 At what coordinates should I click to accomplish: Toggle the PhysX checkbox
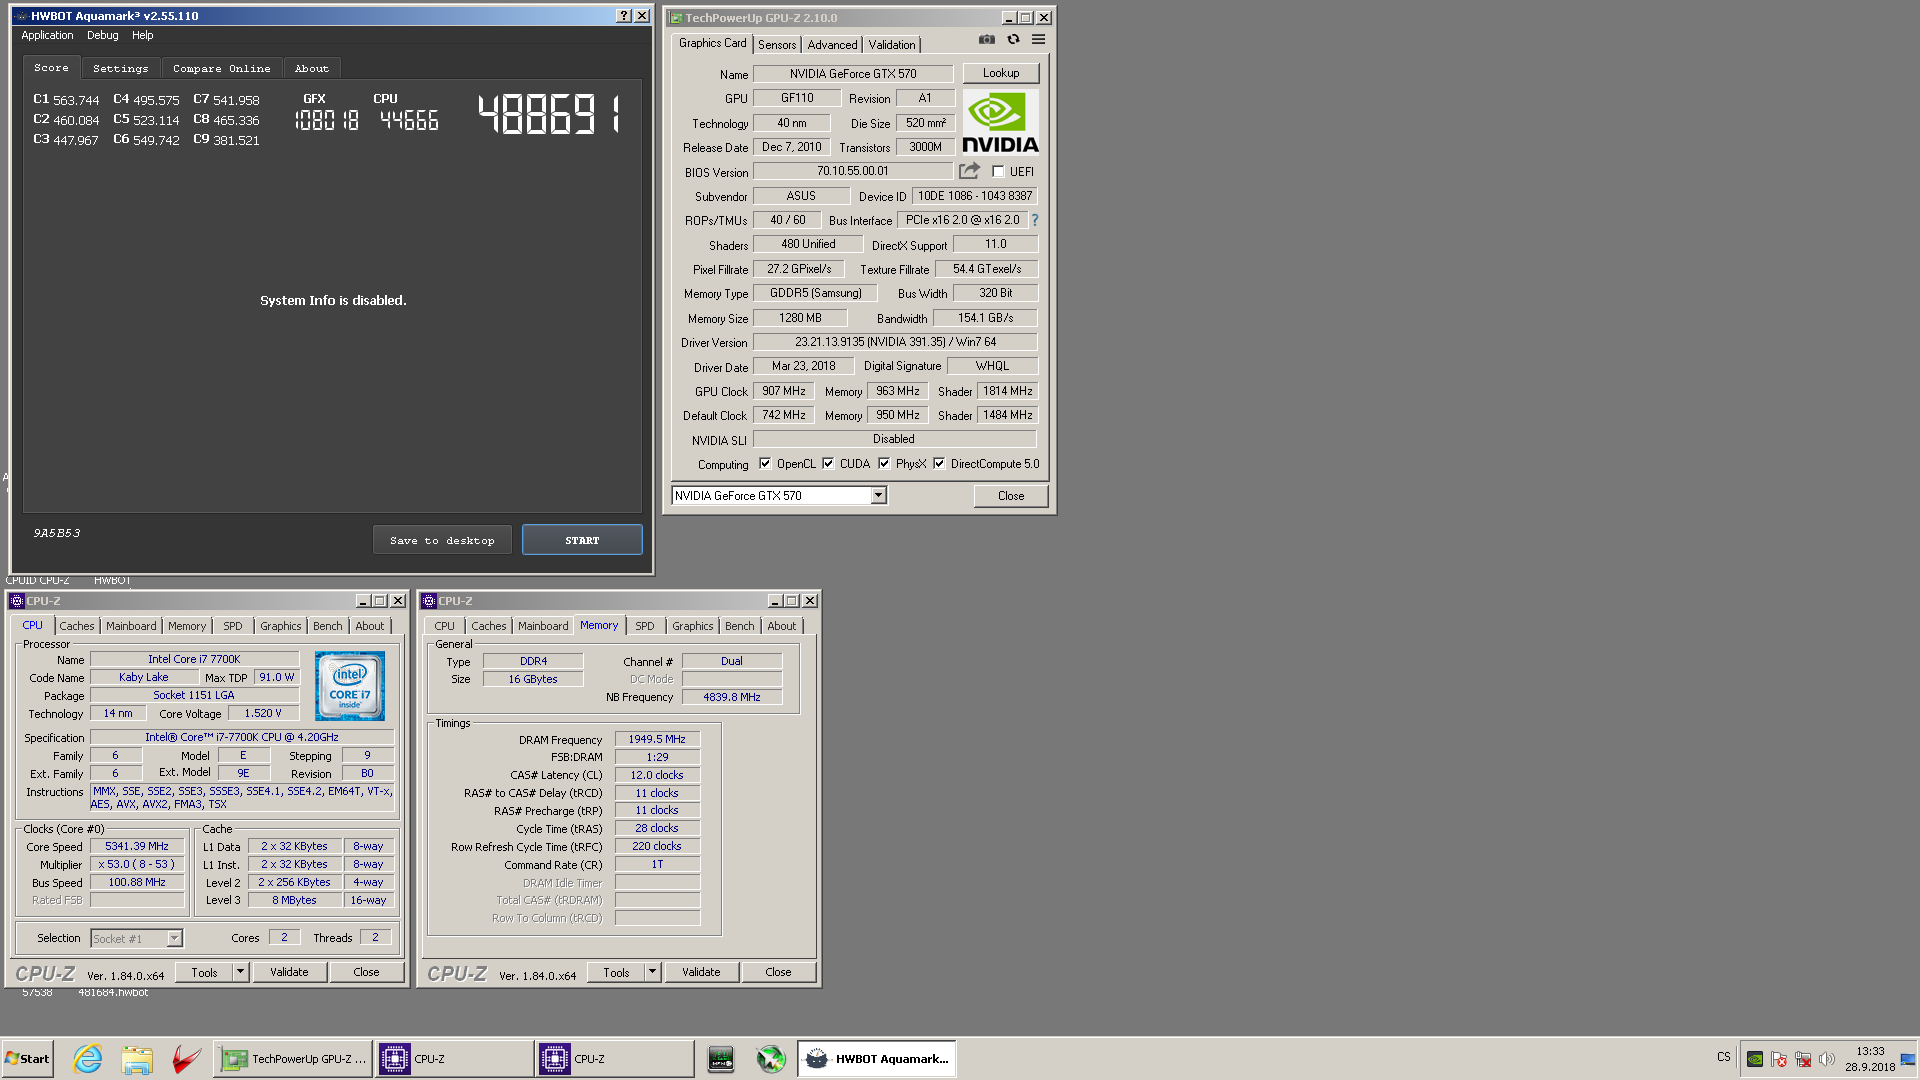(884, 464)
